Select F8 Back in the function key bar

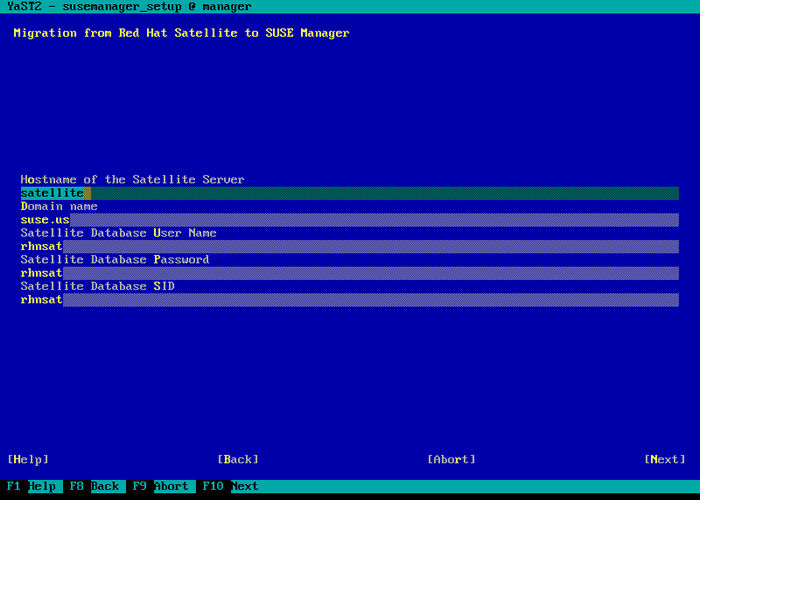pyautogui.click(x=94, y=486)
